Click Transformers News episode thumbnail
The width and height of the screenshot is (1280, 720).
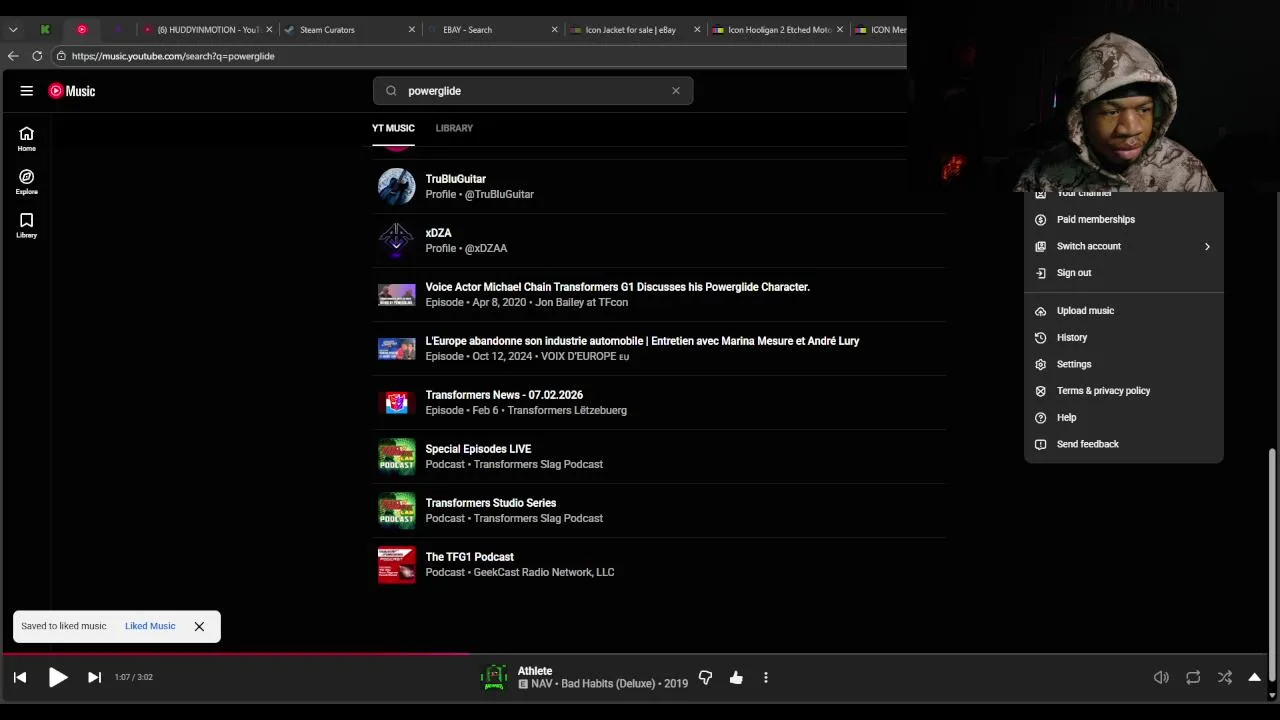coord(397,403)
